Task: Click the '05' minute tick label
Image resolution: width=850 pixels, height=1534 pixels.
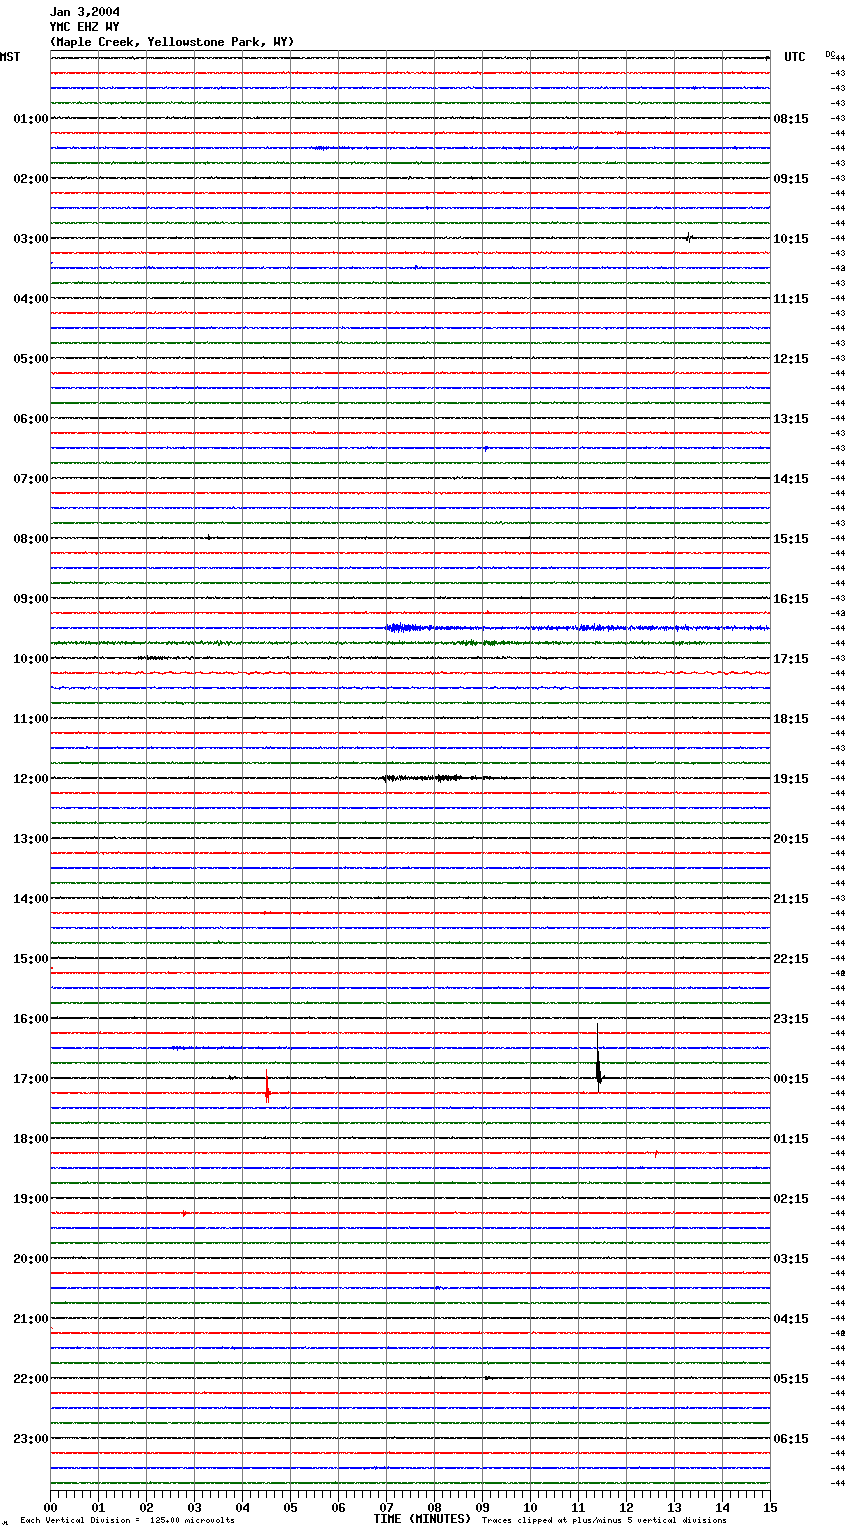Action: tap(290, 1508)
